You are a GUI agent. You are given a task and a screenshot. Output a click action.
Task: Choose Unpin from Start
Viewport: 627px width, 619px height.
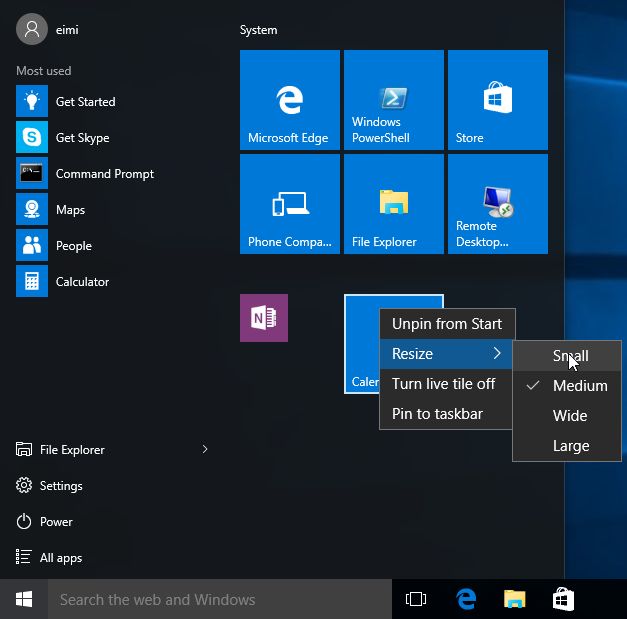pyautogui.click(x=447, y=324)
